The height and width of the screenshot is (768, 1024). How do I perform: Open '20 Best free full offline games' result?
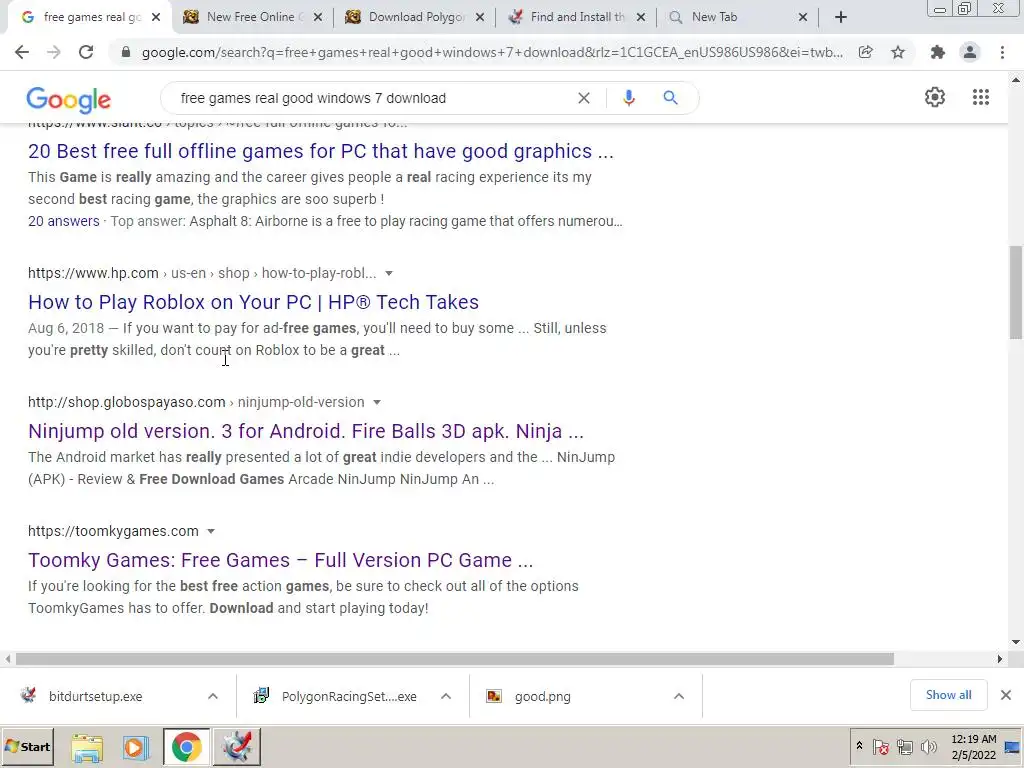click(x=321, y=152)
